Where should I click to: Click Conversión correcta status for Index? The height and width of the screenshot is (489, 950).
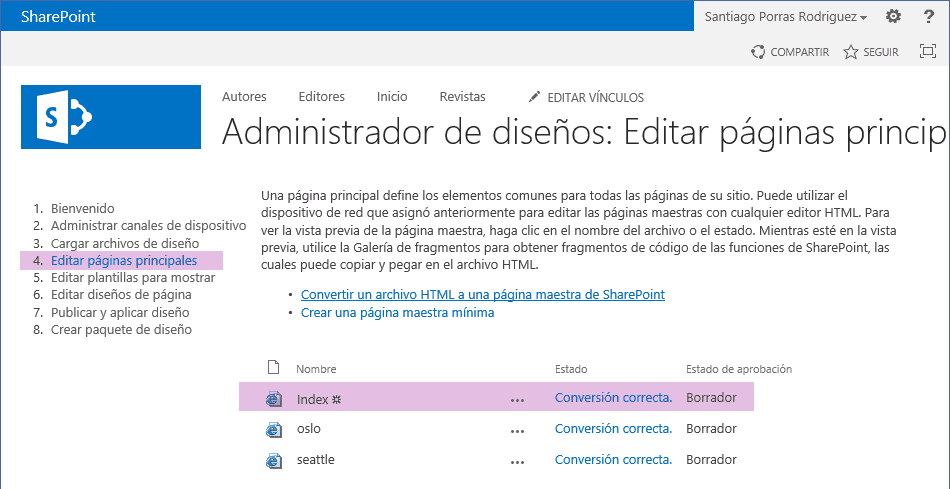click(x=613, y=398)
